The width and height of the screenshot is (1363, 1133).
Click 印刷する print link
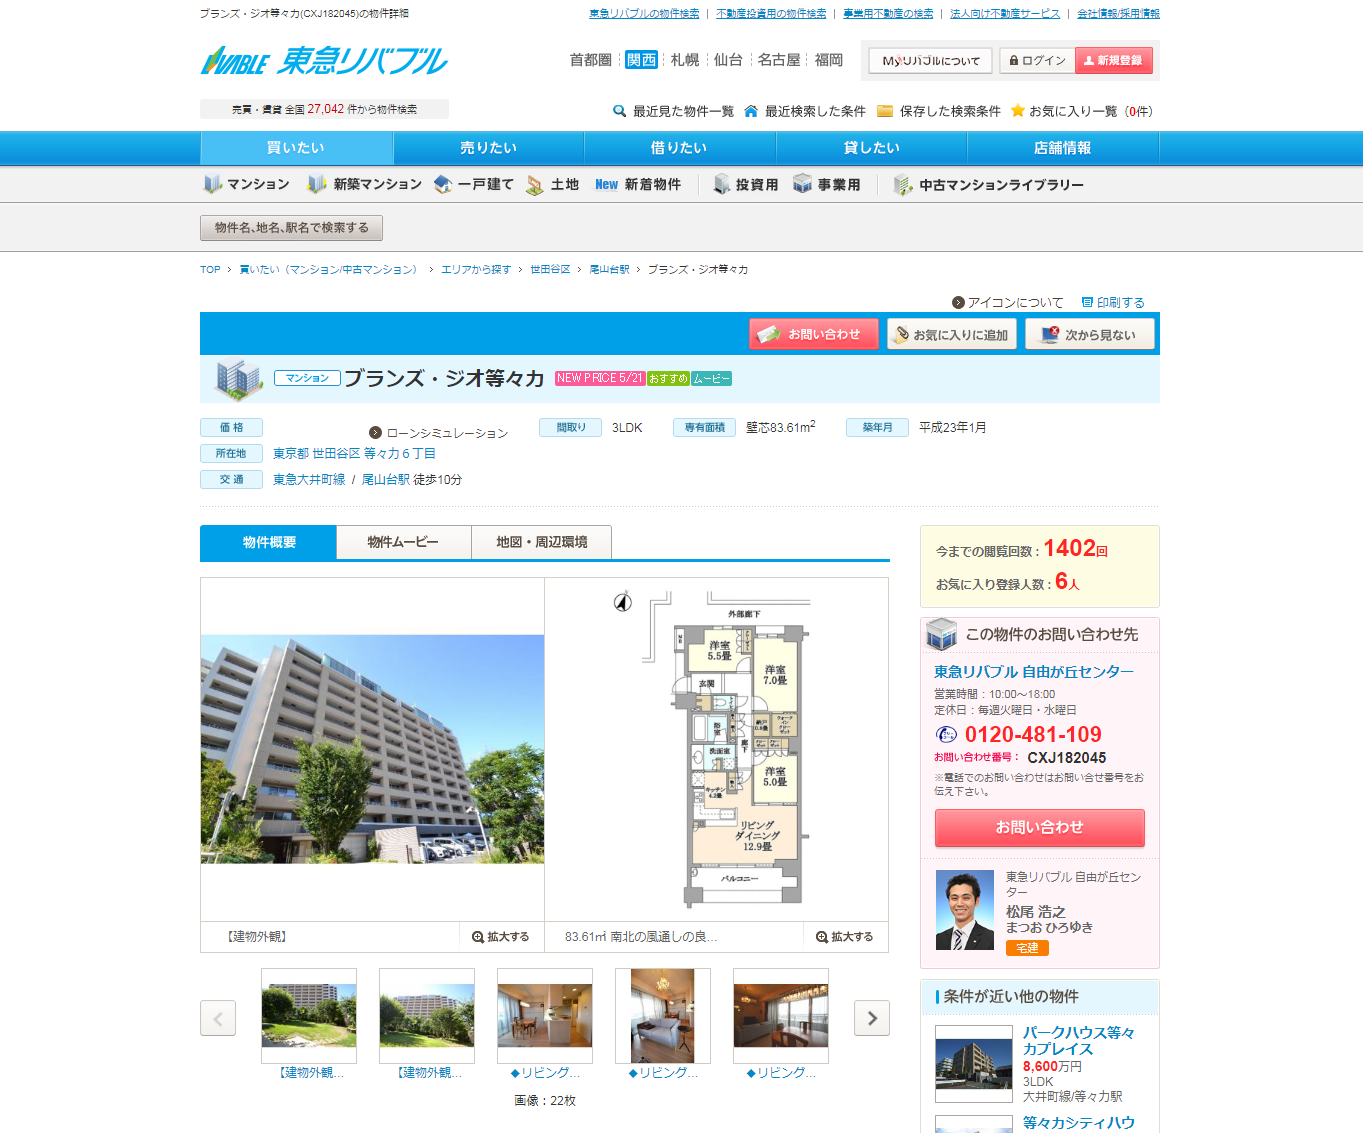1113,302
